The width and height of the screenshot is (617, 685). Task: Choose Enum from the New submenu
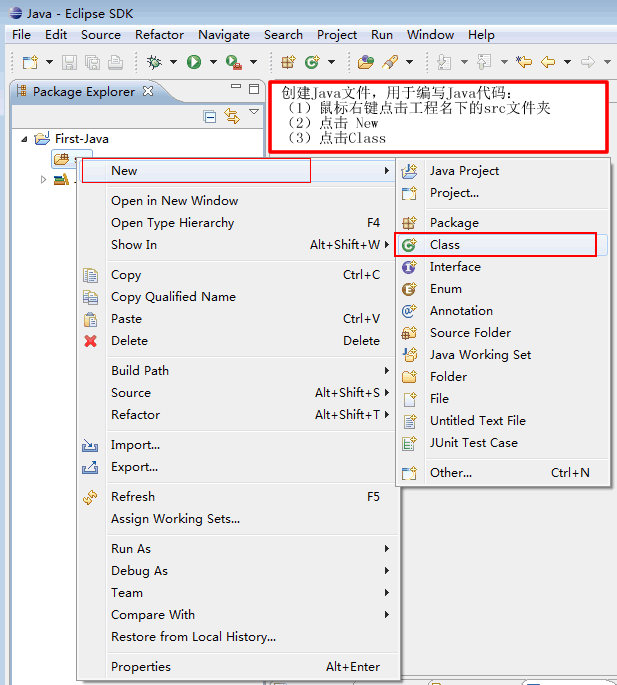(x=502, y=289)
